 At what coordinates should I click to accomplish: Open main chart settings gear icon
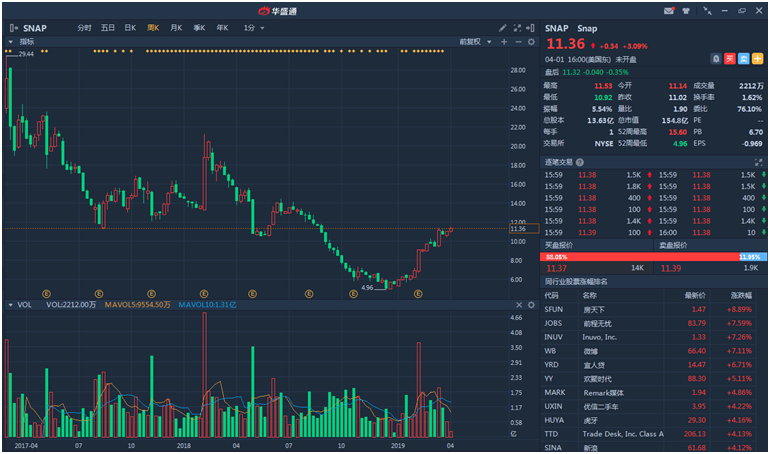pyautogui.click(x=531, y=42)
